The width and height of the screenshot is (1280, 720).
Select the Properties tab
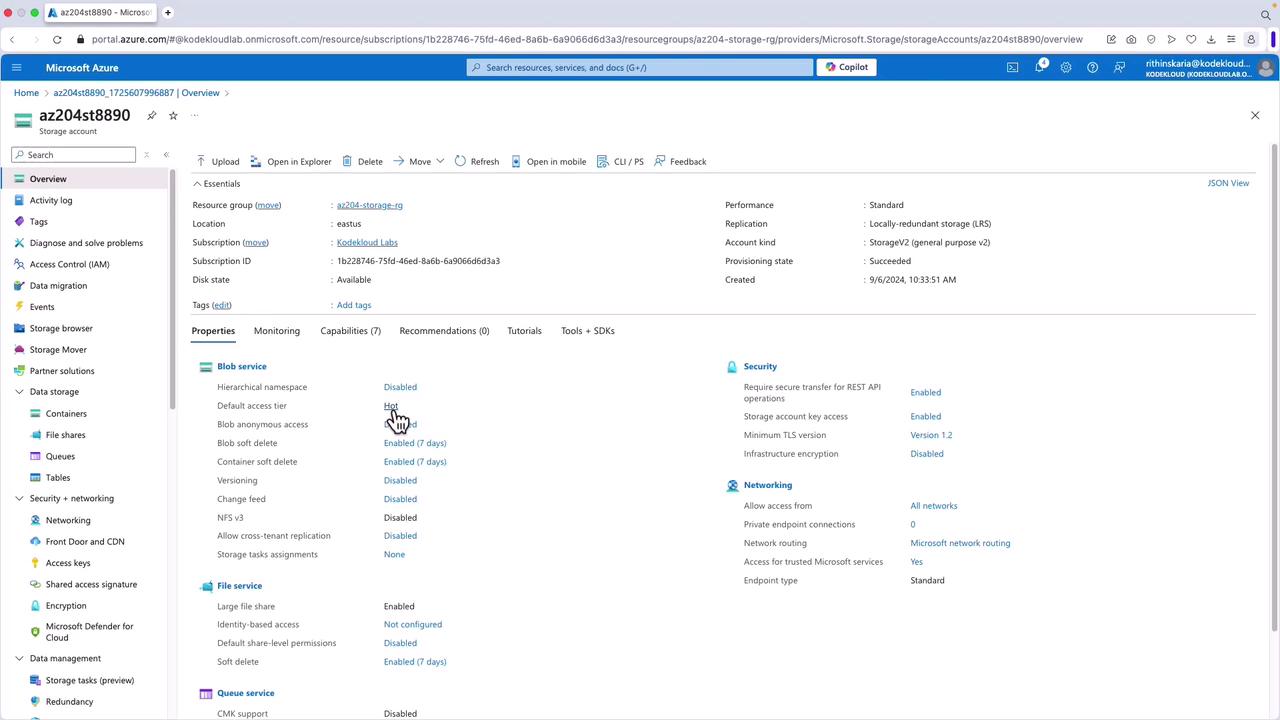point(213,331)
